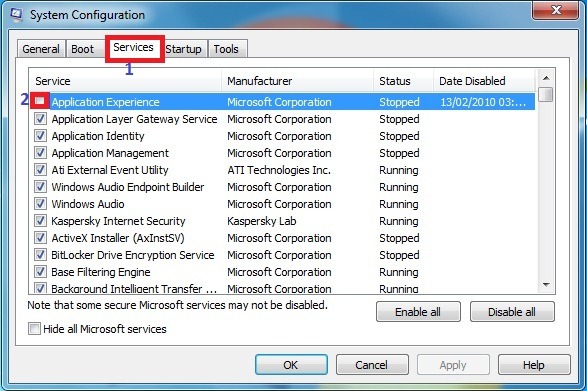
Task: Select the Application Identity service name
Action: tap(98, 136)
